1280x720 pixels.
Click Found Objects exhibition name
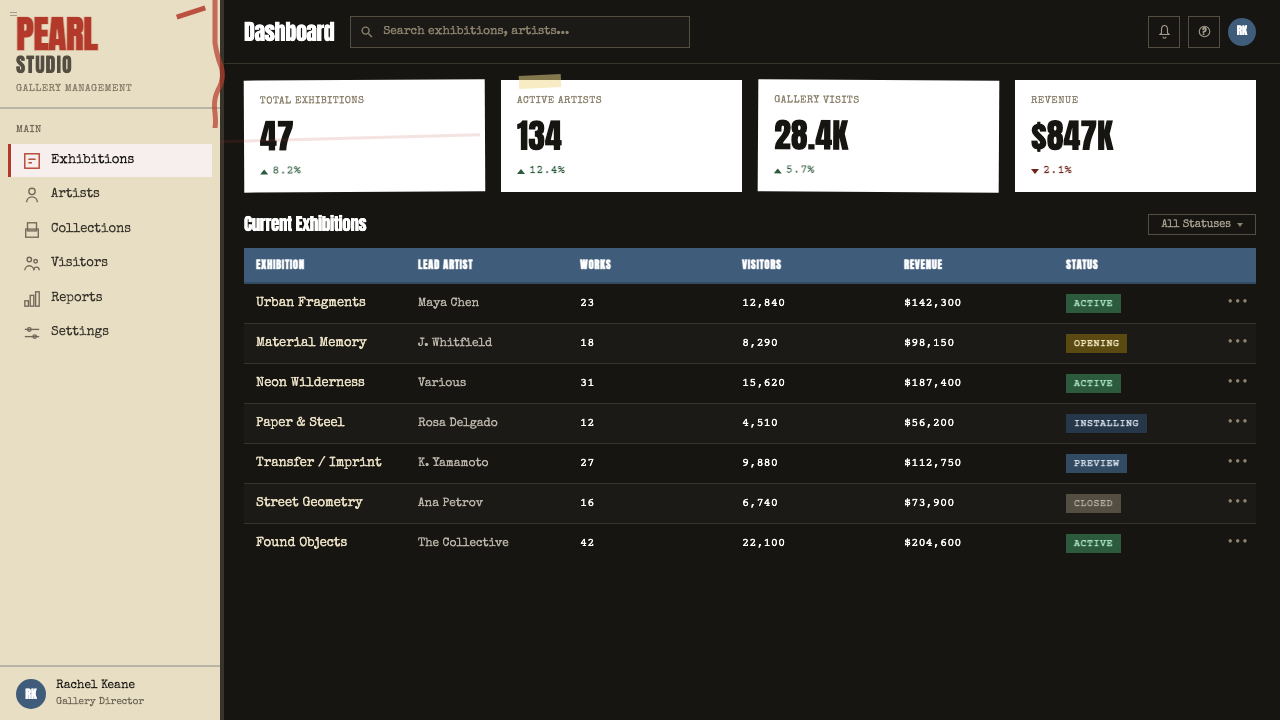pyautogui.click(x=301, y=542)
